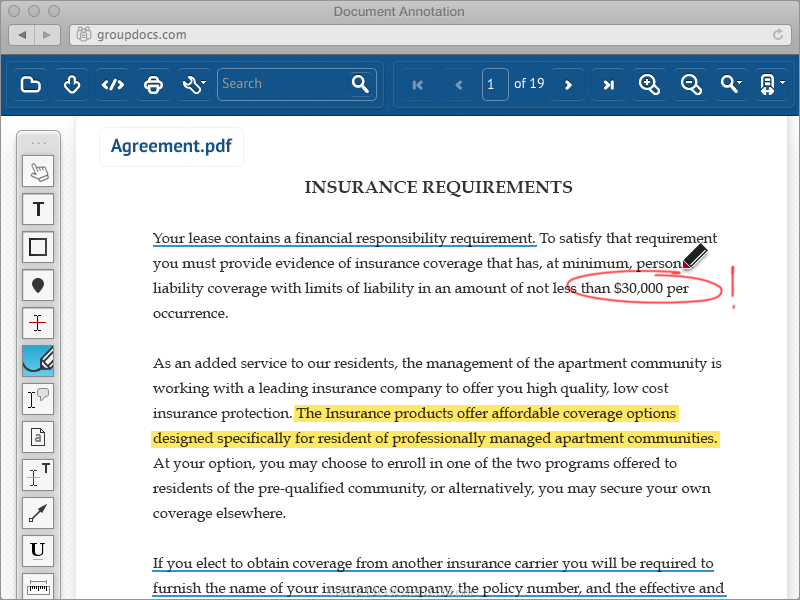The image size is (800, 600).
Task: Download the document using the download icon
Action: tap(71, 84)
